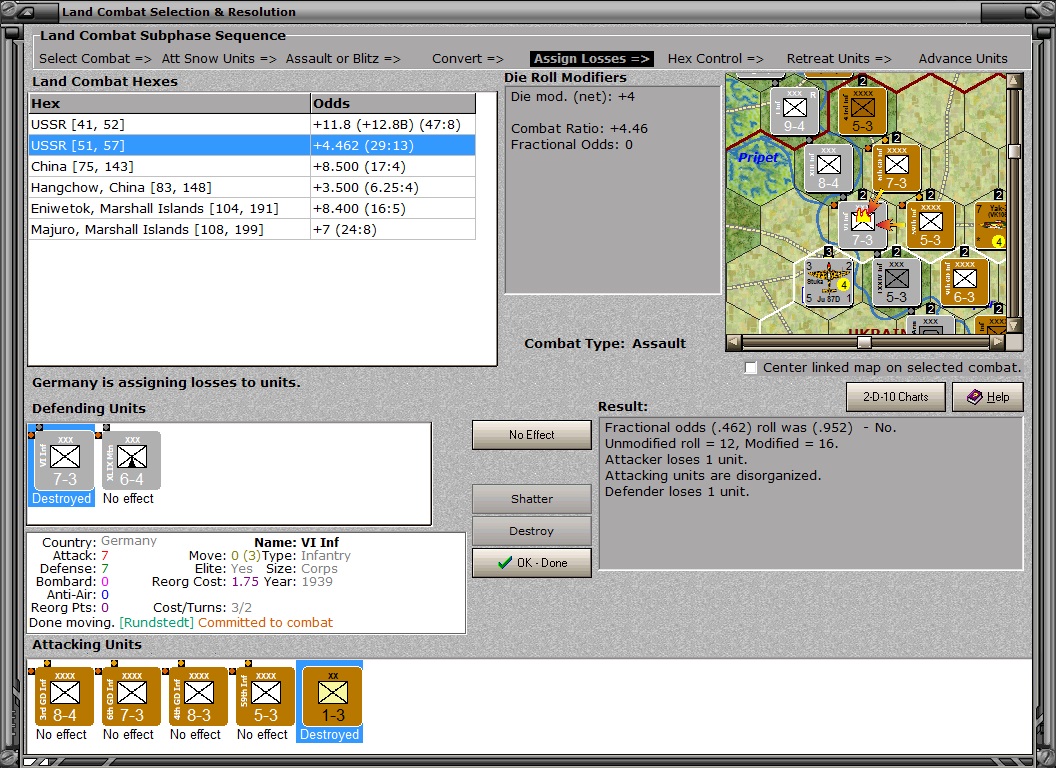The width and height of the screenshot is (1056, 768).
Task: Click the No Effect button
Action: click(x=531, y=435)
